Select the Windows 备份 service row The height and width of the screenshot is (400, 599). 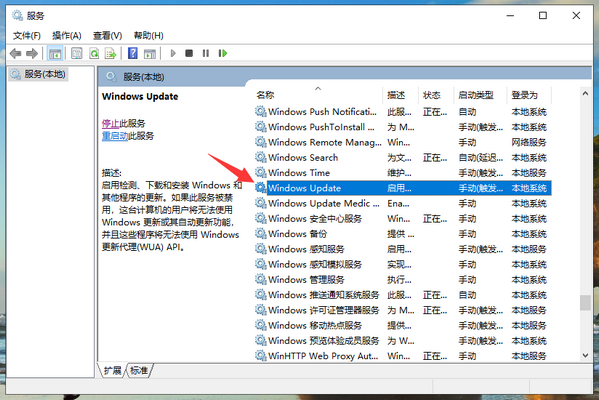(x=403, y=234)
